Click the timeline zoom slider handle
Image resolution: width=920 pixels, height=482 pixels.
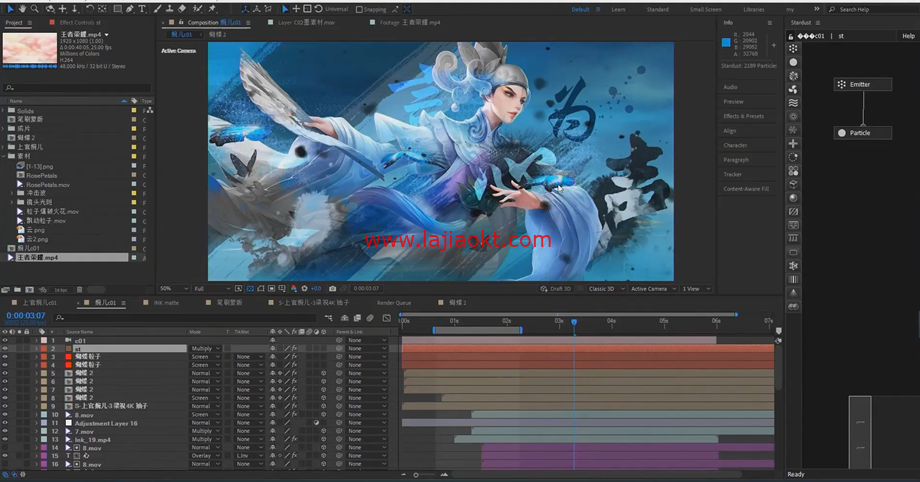[416, 474]
